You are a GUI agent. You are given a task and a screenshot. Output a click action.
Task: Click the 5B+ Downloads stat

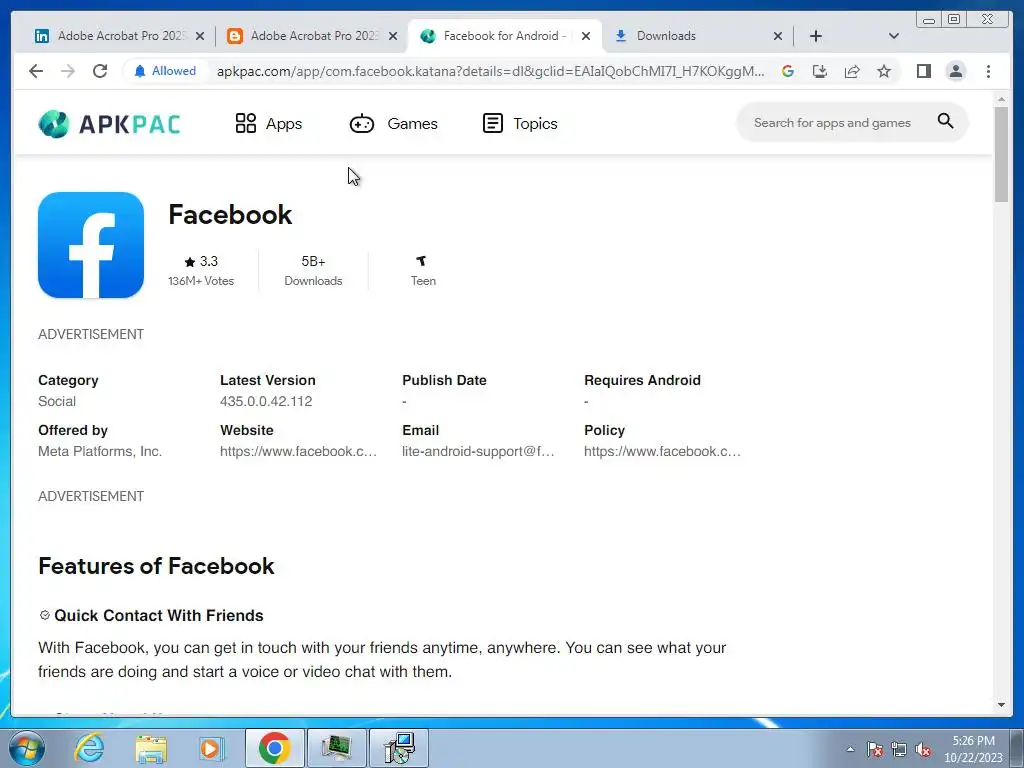tap(313, 270)
